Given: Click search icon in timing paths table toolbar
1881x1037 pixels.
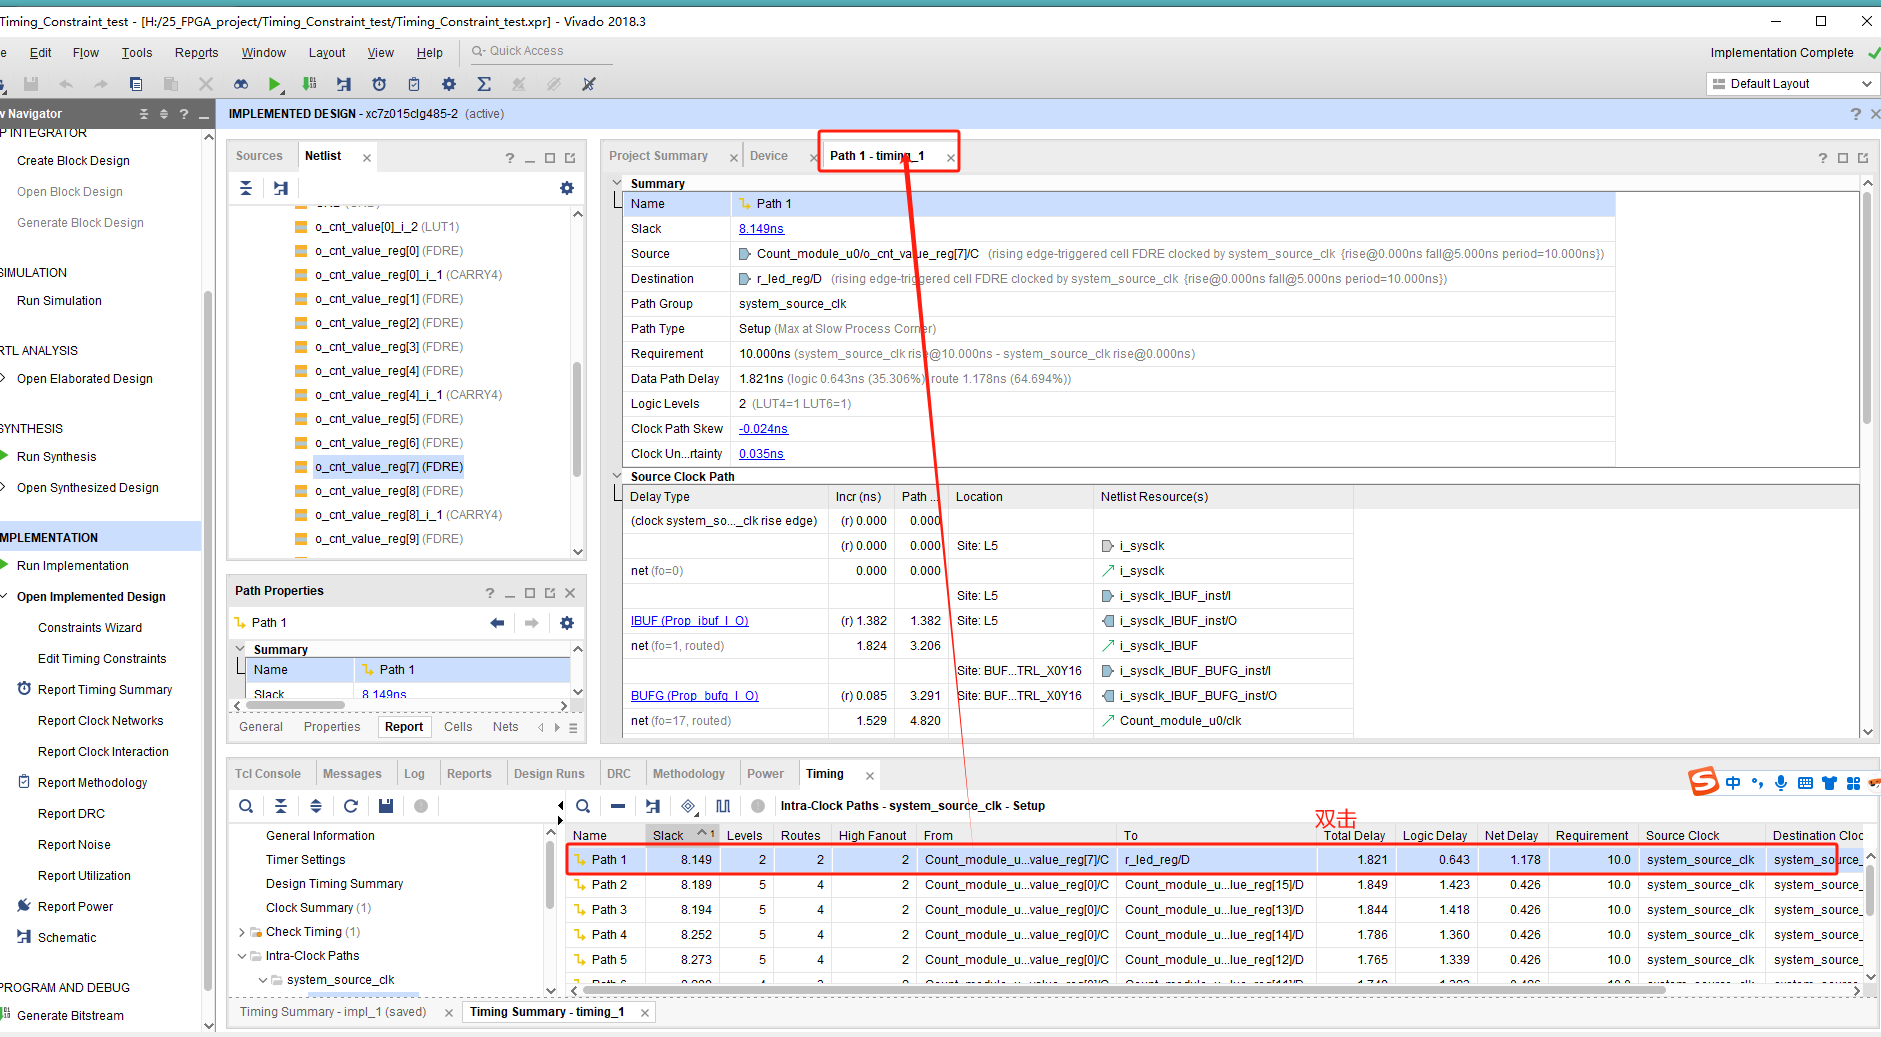Looking at the screenshot, I should (x=583, y=806).
